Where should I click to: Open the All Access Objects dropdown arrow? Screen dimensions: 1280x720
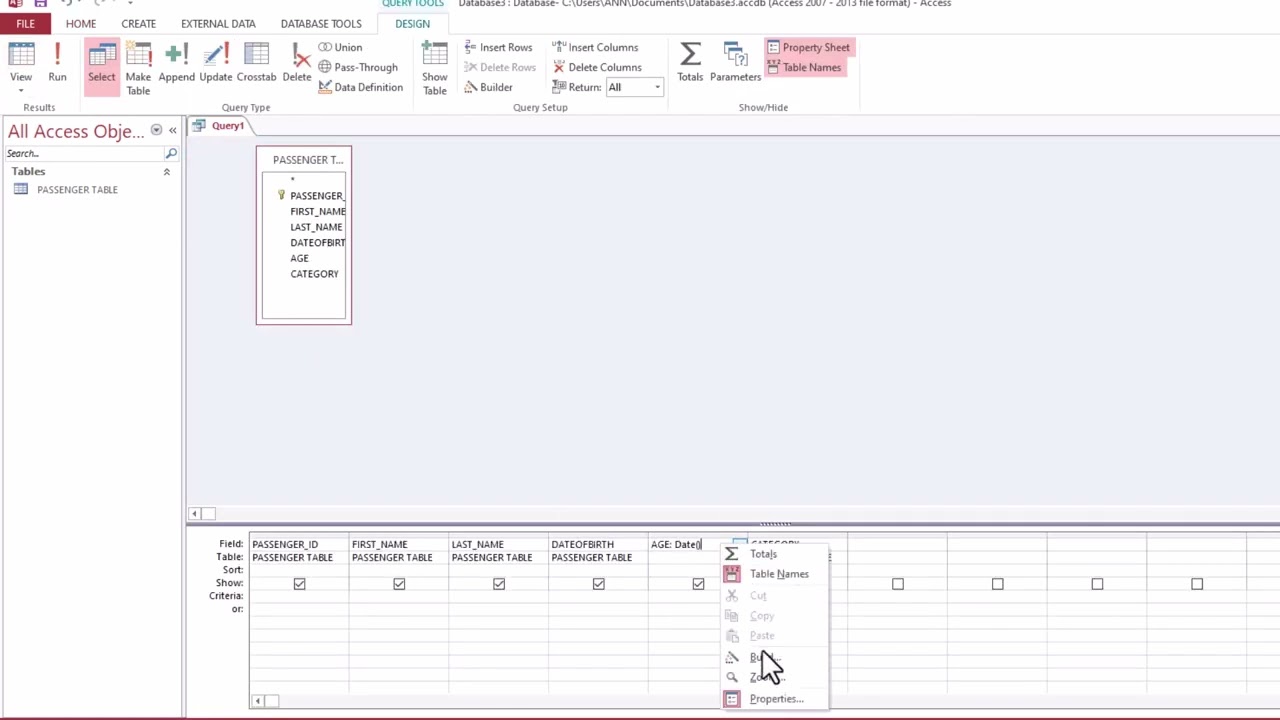click(156, 131)
